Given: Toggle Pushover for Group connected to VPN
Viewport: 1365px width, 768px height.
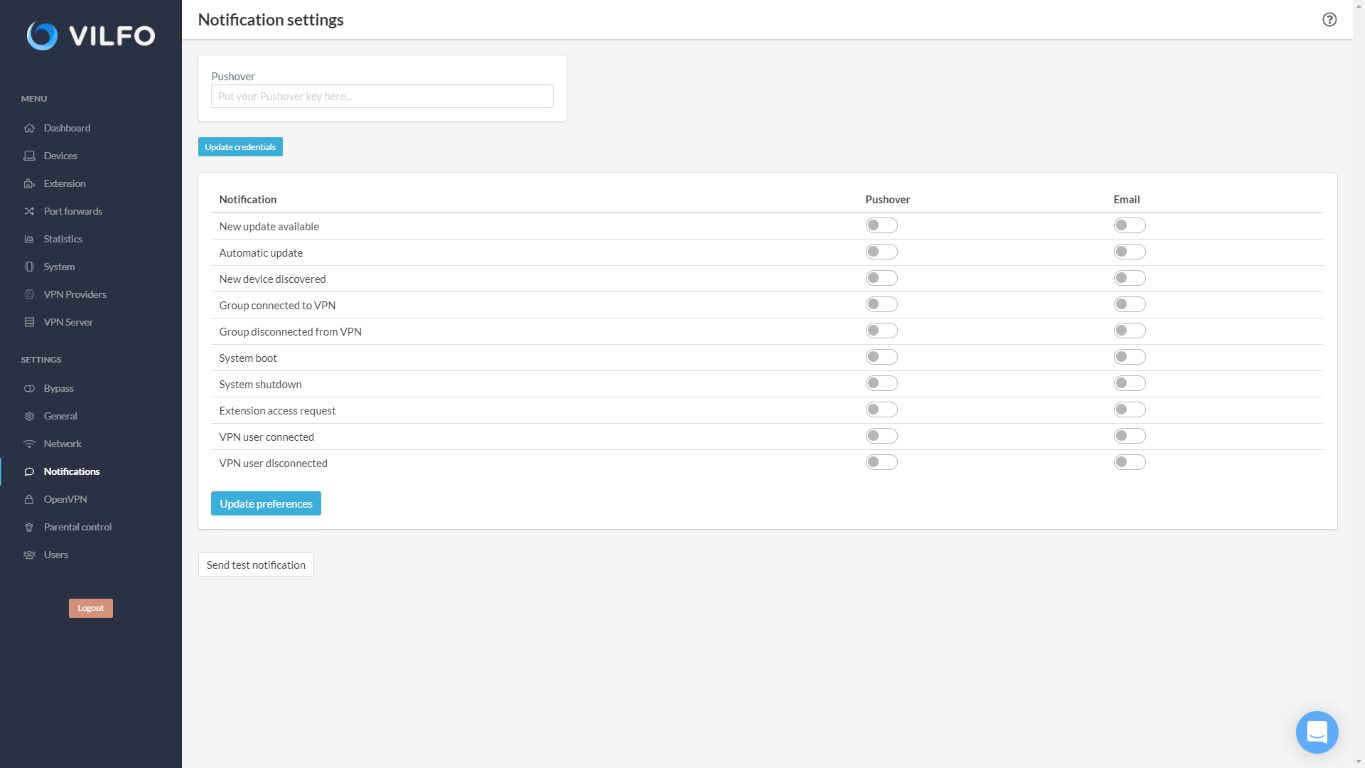Looking at the screenshot, I should [882, 304].
